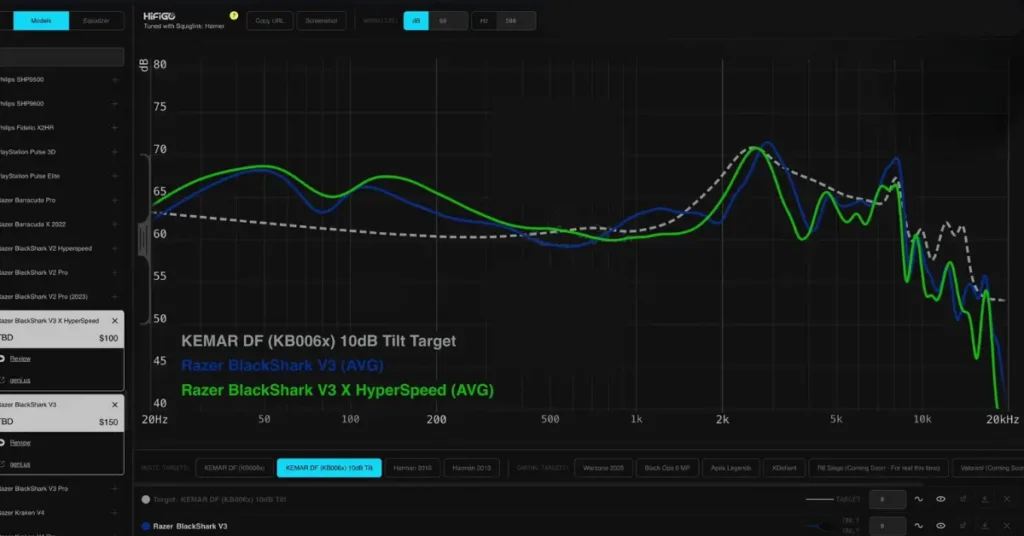Add Razer Barracuda Pro with plus icon
The height and width of the screenshot is (536, 1024).
[x=115, y=200]
